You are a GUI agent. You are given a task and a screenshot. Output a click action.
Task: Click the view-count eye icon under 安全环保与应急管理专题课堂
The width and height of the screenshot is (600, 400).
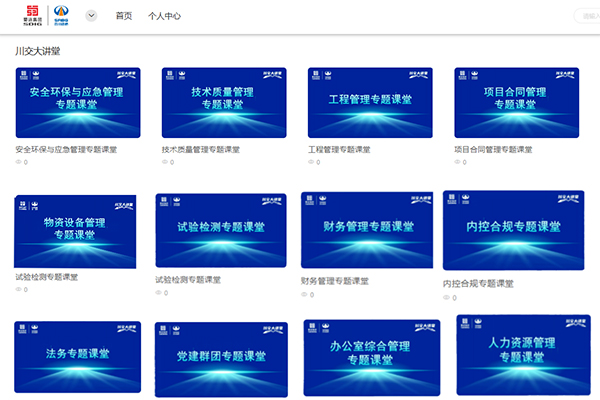(x=19, y=161)
